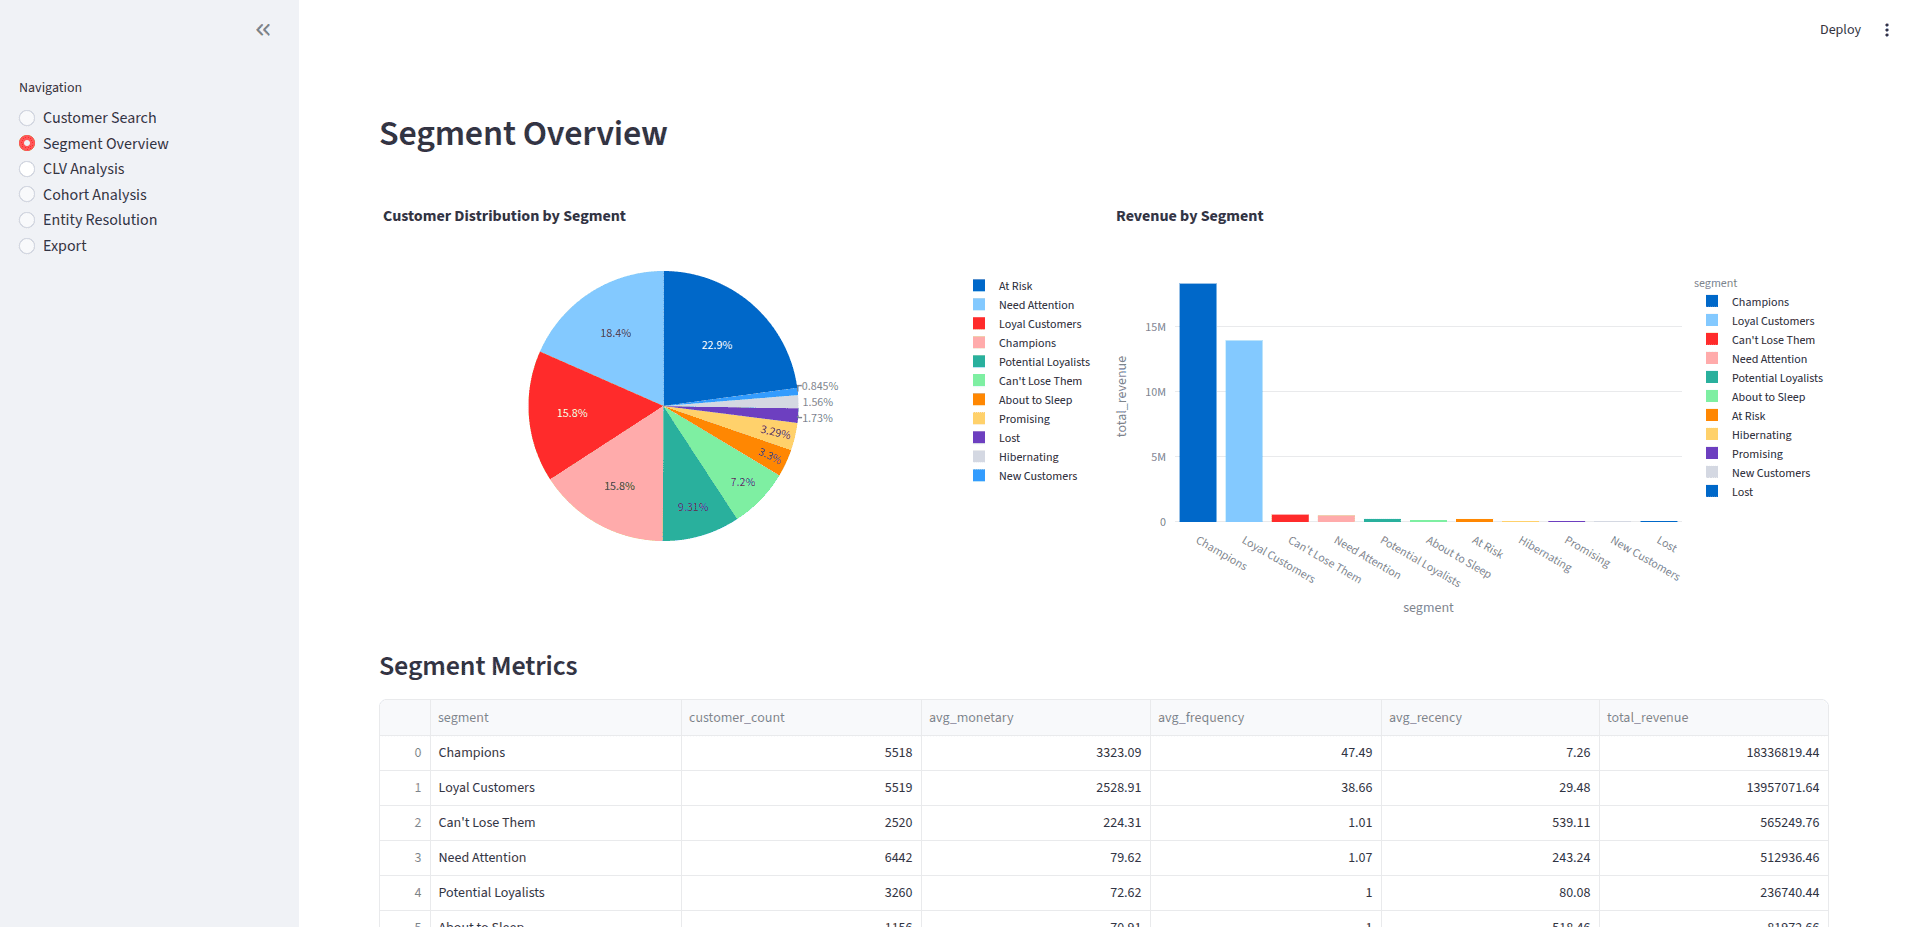Select the Loyal Customers row in Segment Metrics

487,787
